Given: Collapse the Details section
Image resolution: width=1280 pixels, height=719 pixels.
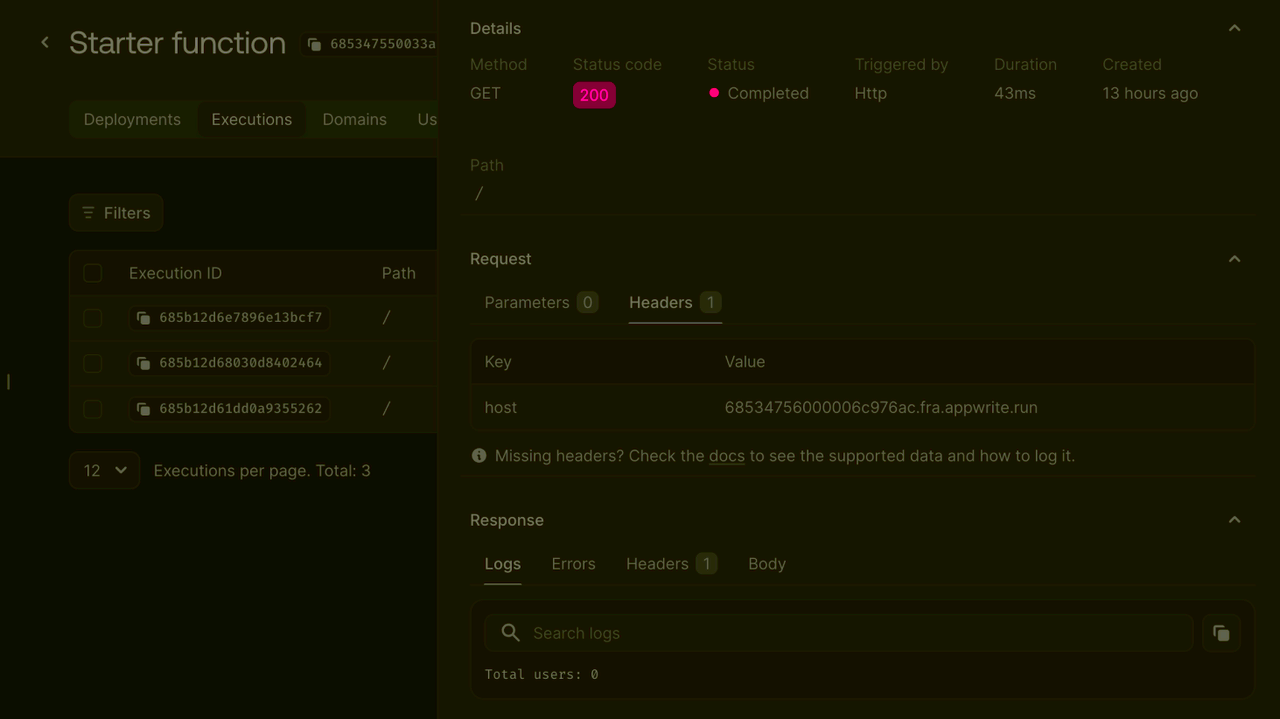Looking at the screenshot, I should tap(1234, 28).
